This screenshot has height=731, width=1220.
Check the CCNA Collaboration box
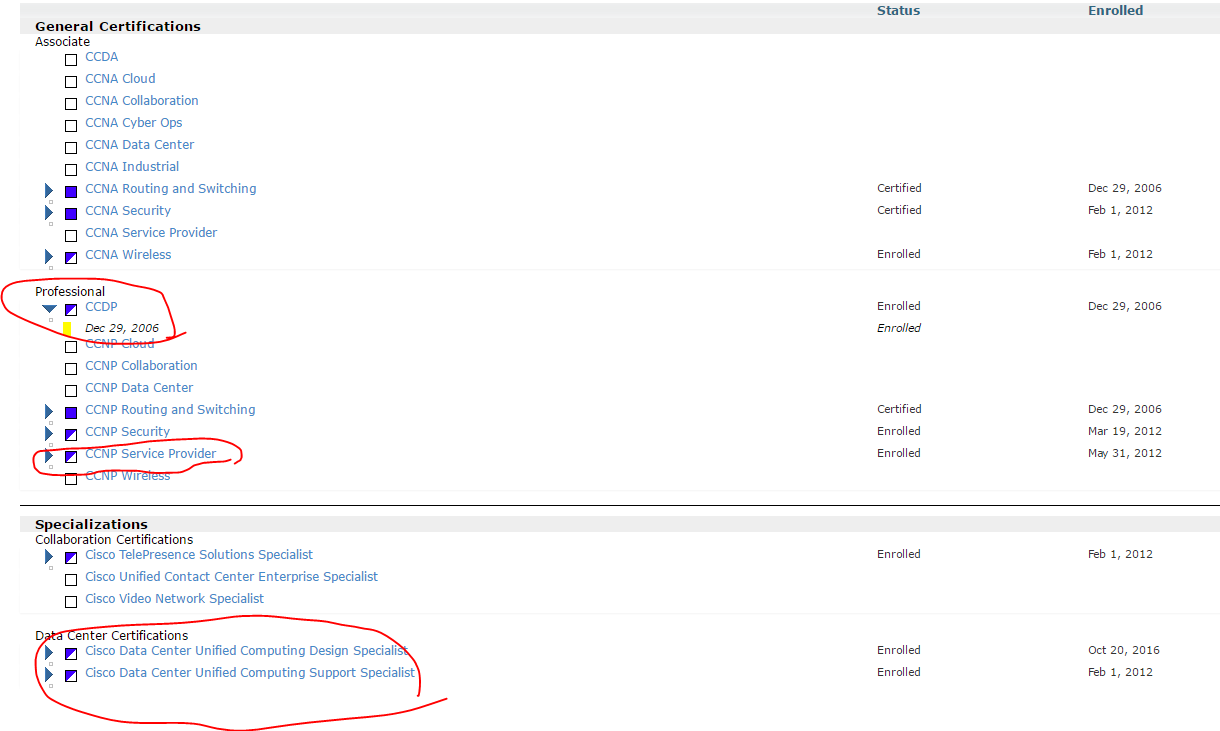[71, 104]
